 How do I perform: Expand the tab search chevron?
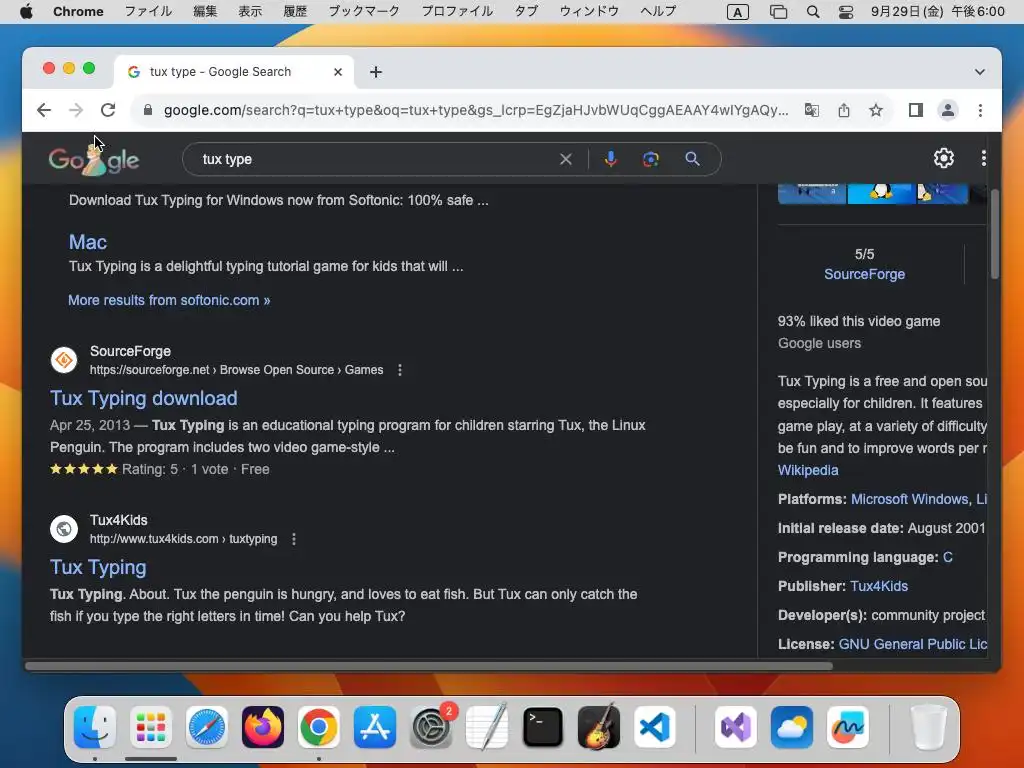click(x=980, y=72)
